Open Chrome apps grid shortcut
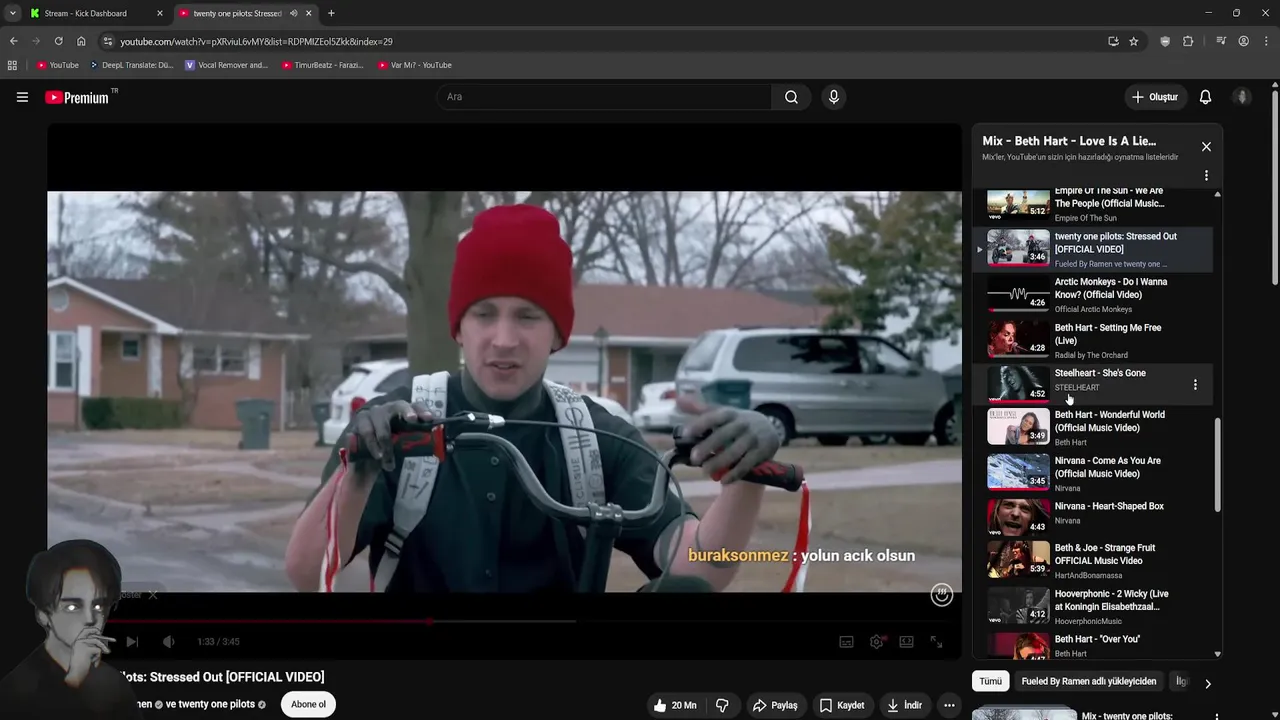 point(12,65)
